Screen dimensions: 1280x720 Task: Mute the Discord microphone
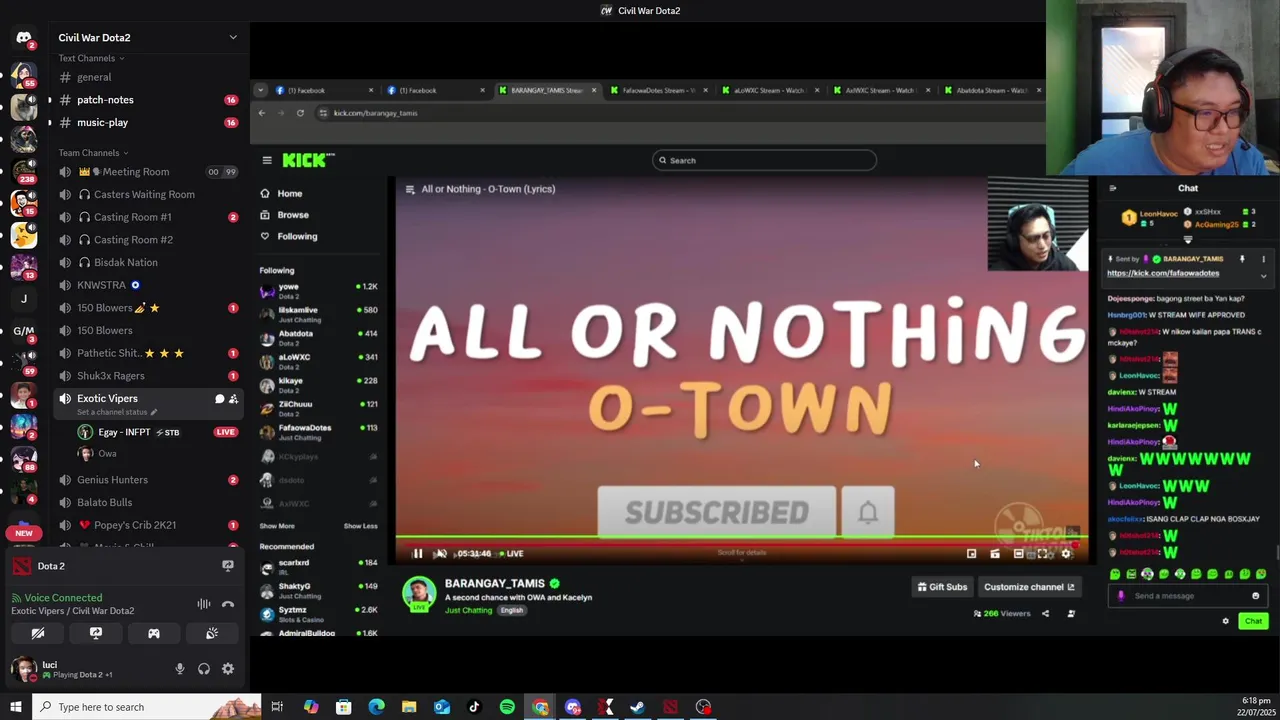pyautogui.click(x=180, y=669)
